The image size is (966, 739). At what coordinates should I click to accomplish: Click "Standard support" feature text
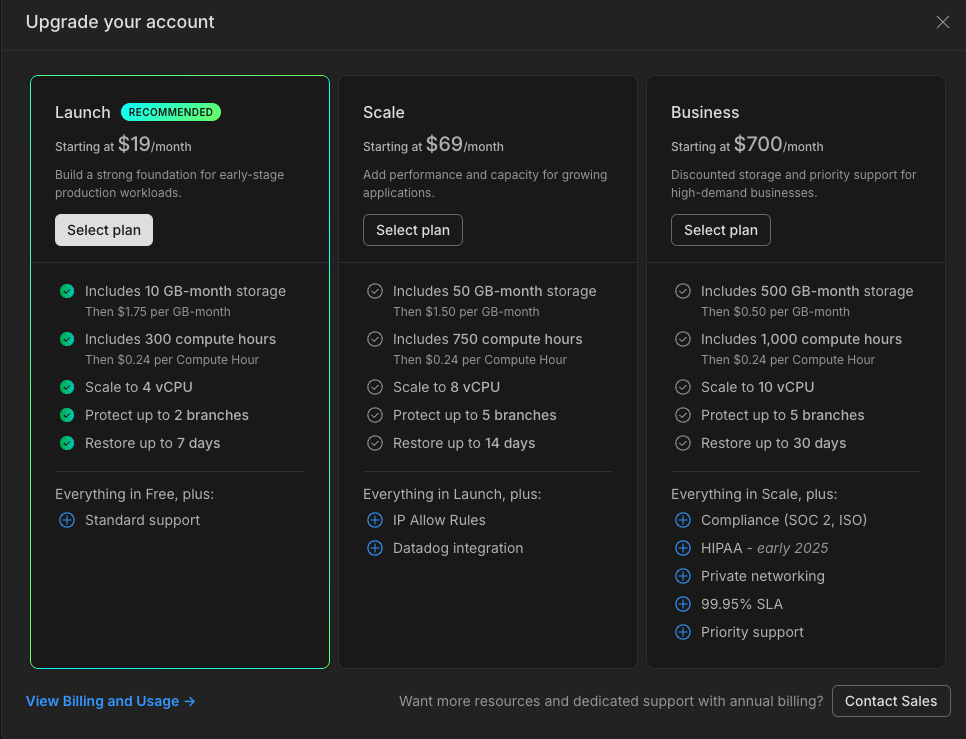[x=142, y=520]
